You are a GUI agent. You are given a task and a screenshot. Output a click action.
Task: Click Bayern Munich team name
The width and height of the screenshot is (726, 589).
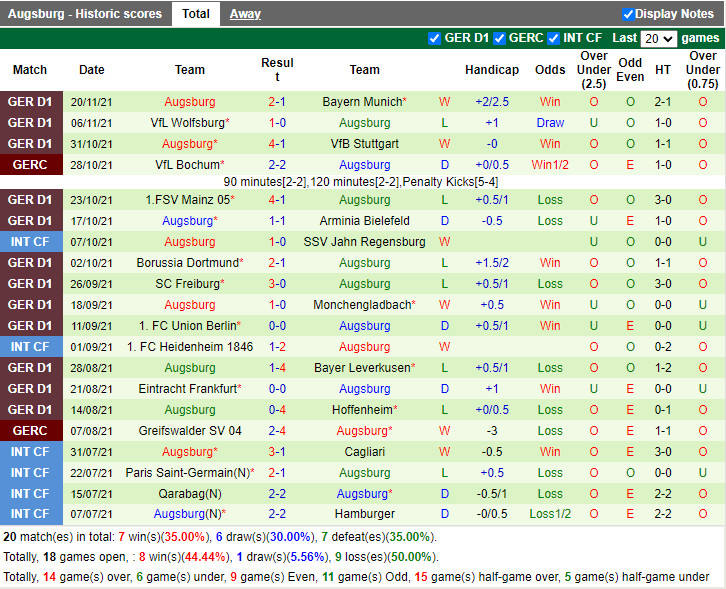[364, 102]
